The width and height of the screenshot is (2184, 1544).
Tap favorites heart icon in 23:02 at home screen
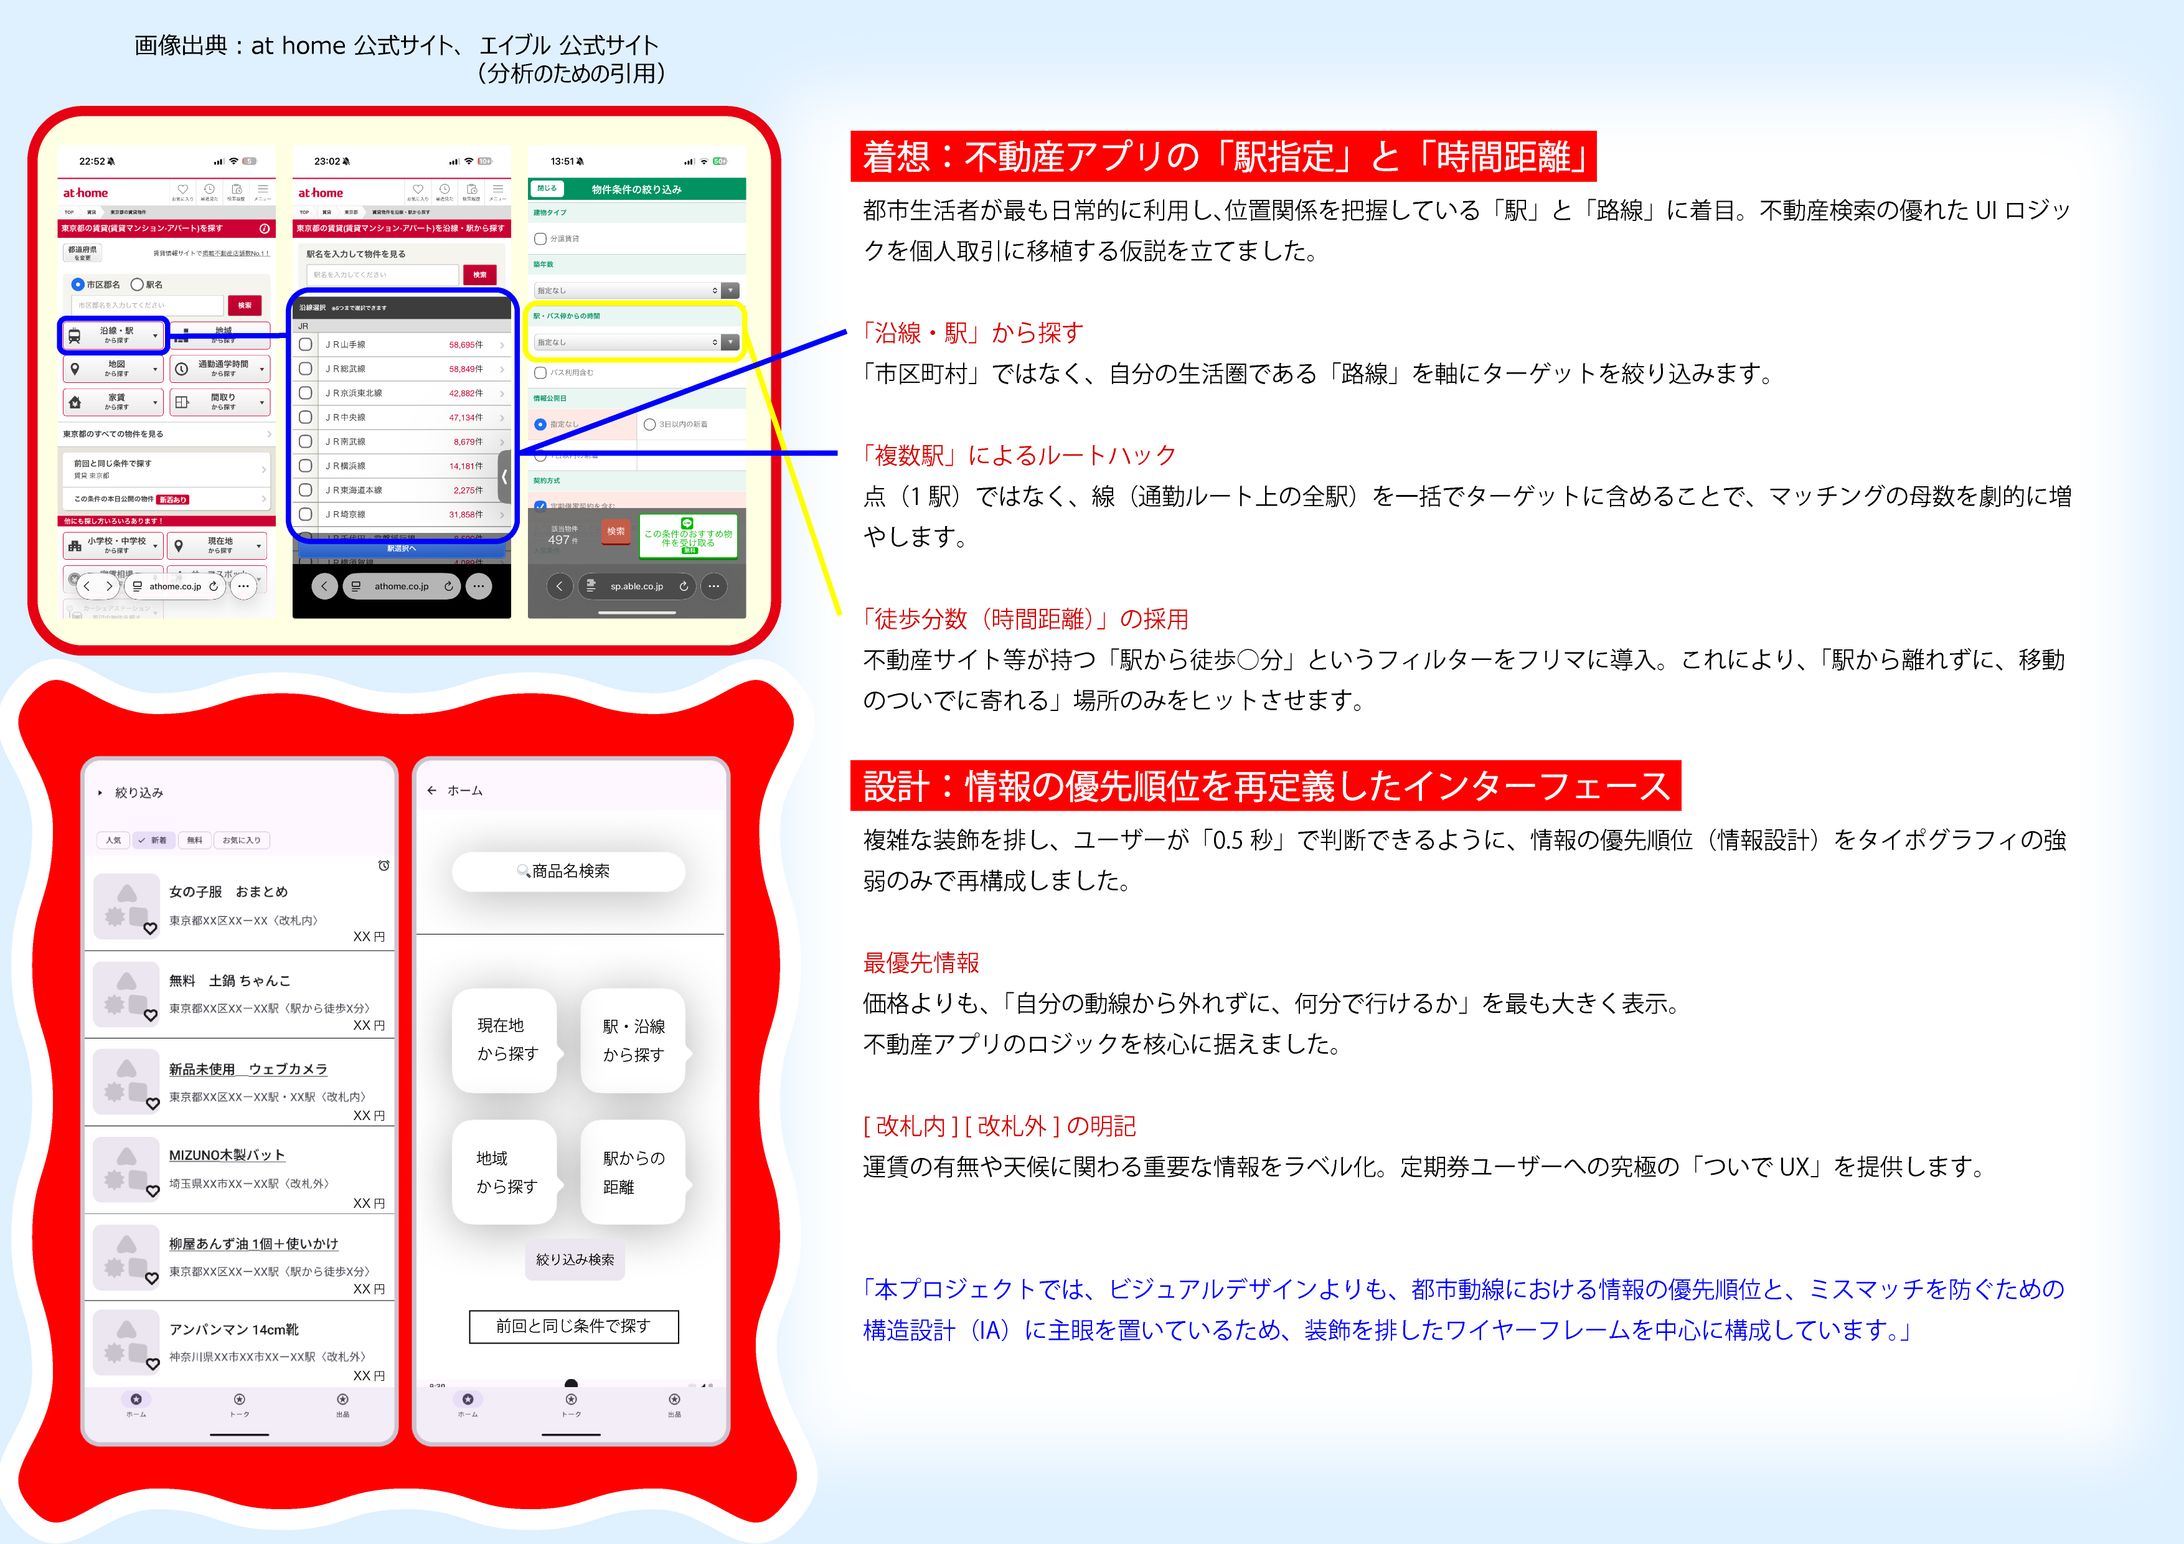[418, 190]
